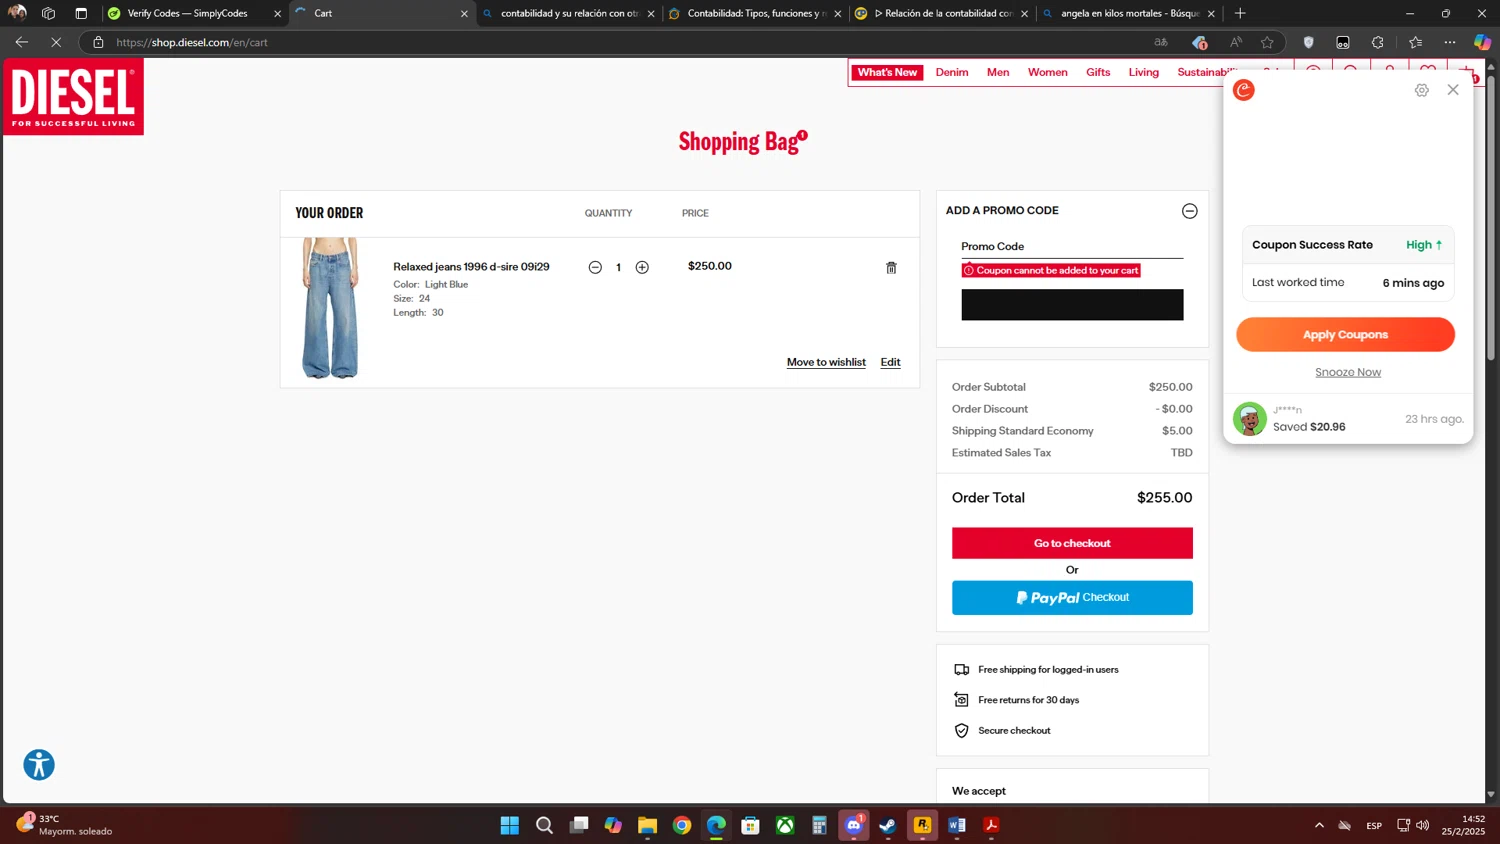Open Steam from taskbar
This screenshot has height=844, width=1500.
(888, 825)
